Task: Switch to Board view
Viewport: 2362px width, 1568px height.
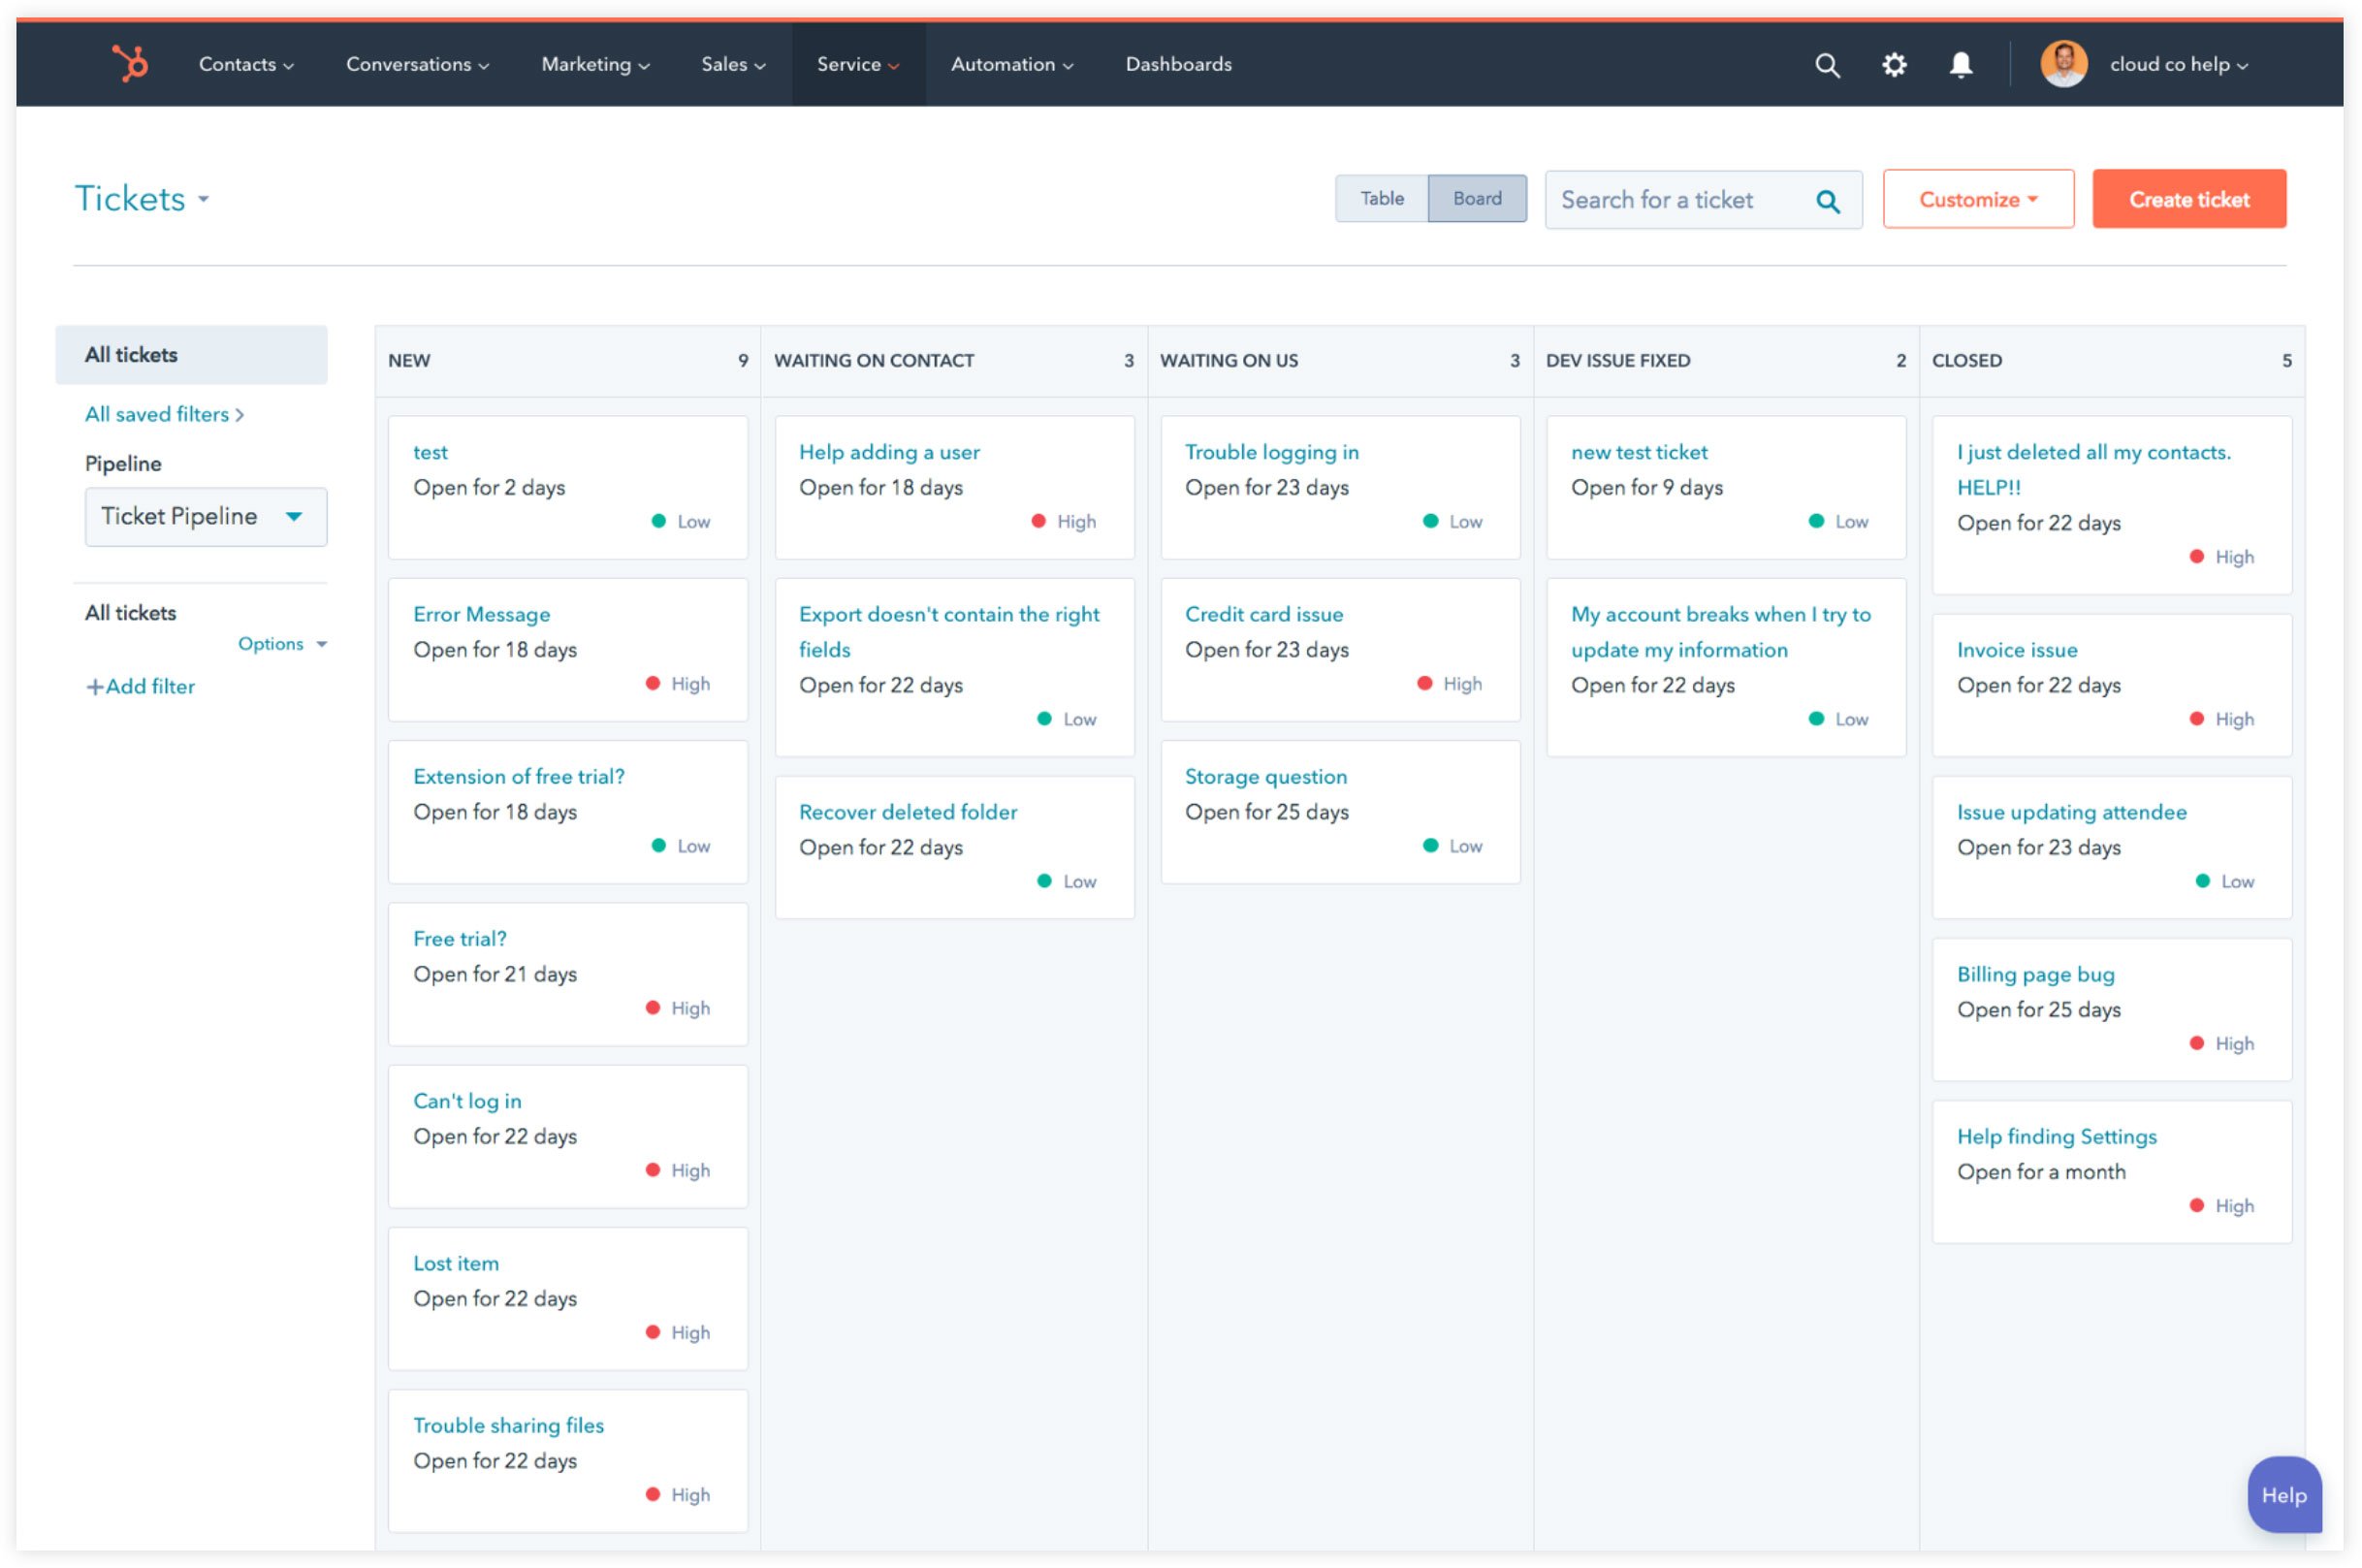Action: tap(1477, 199)
